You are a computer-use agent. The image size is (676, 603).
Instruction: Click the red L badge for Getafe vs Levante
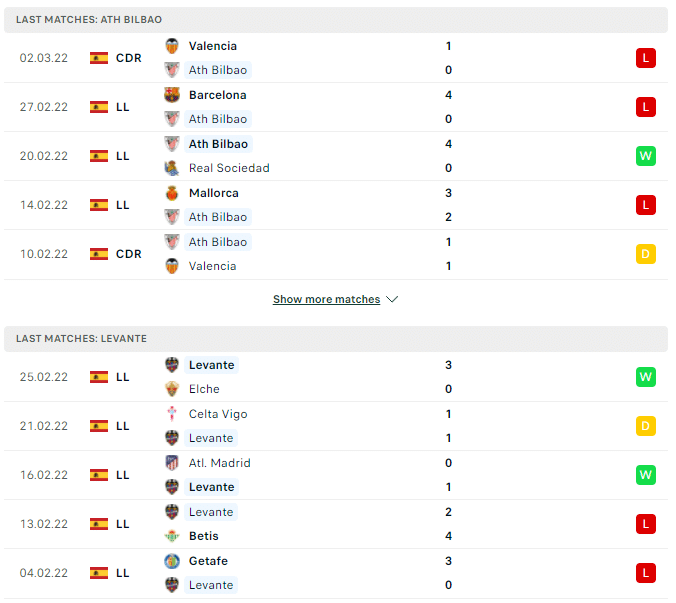coord(646,573)
